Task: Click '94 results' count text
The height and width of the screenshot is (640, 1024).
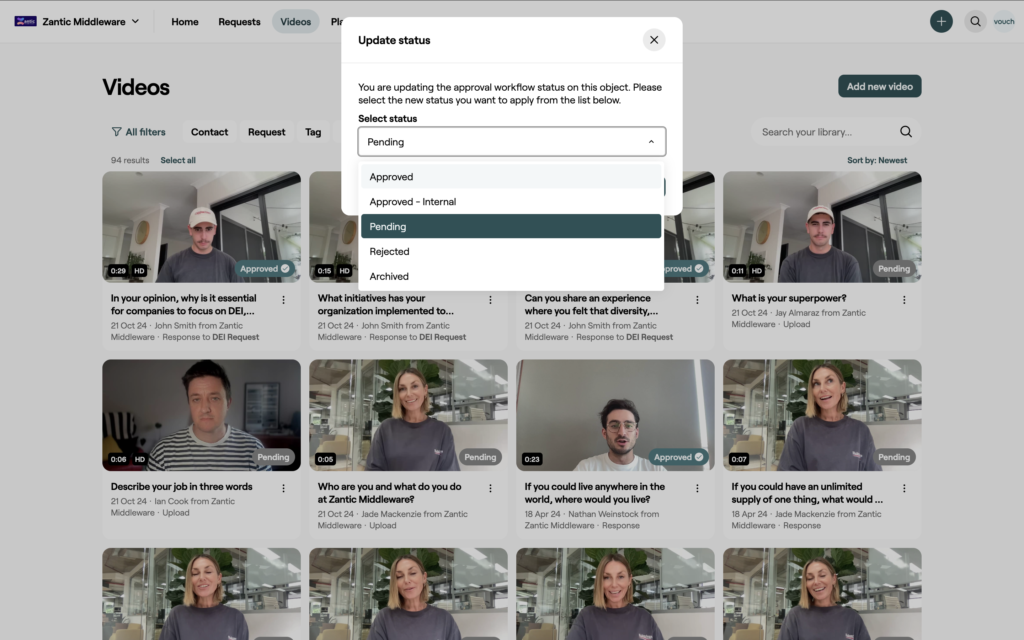Action: 130,160
